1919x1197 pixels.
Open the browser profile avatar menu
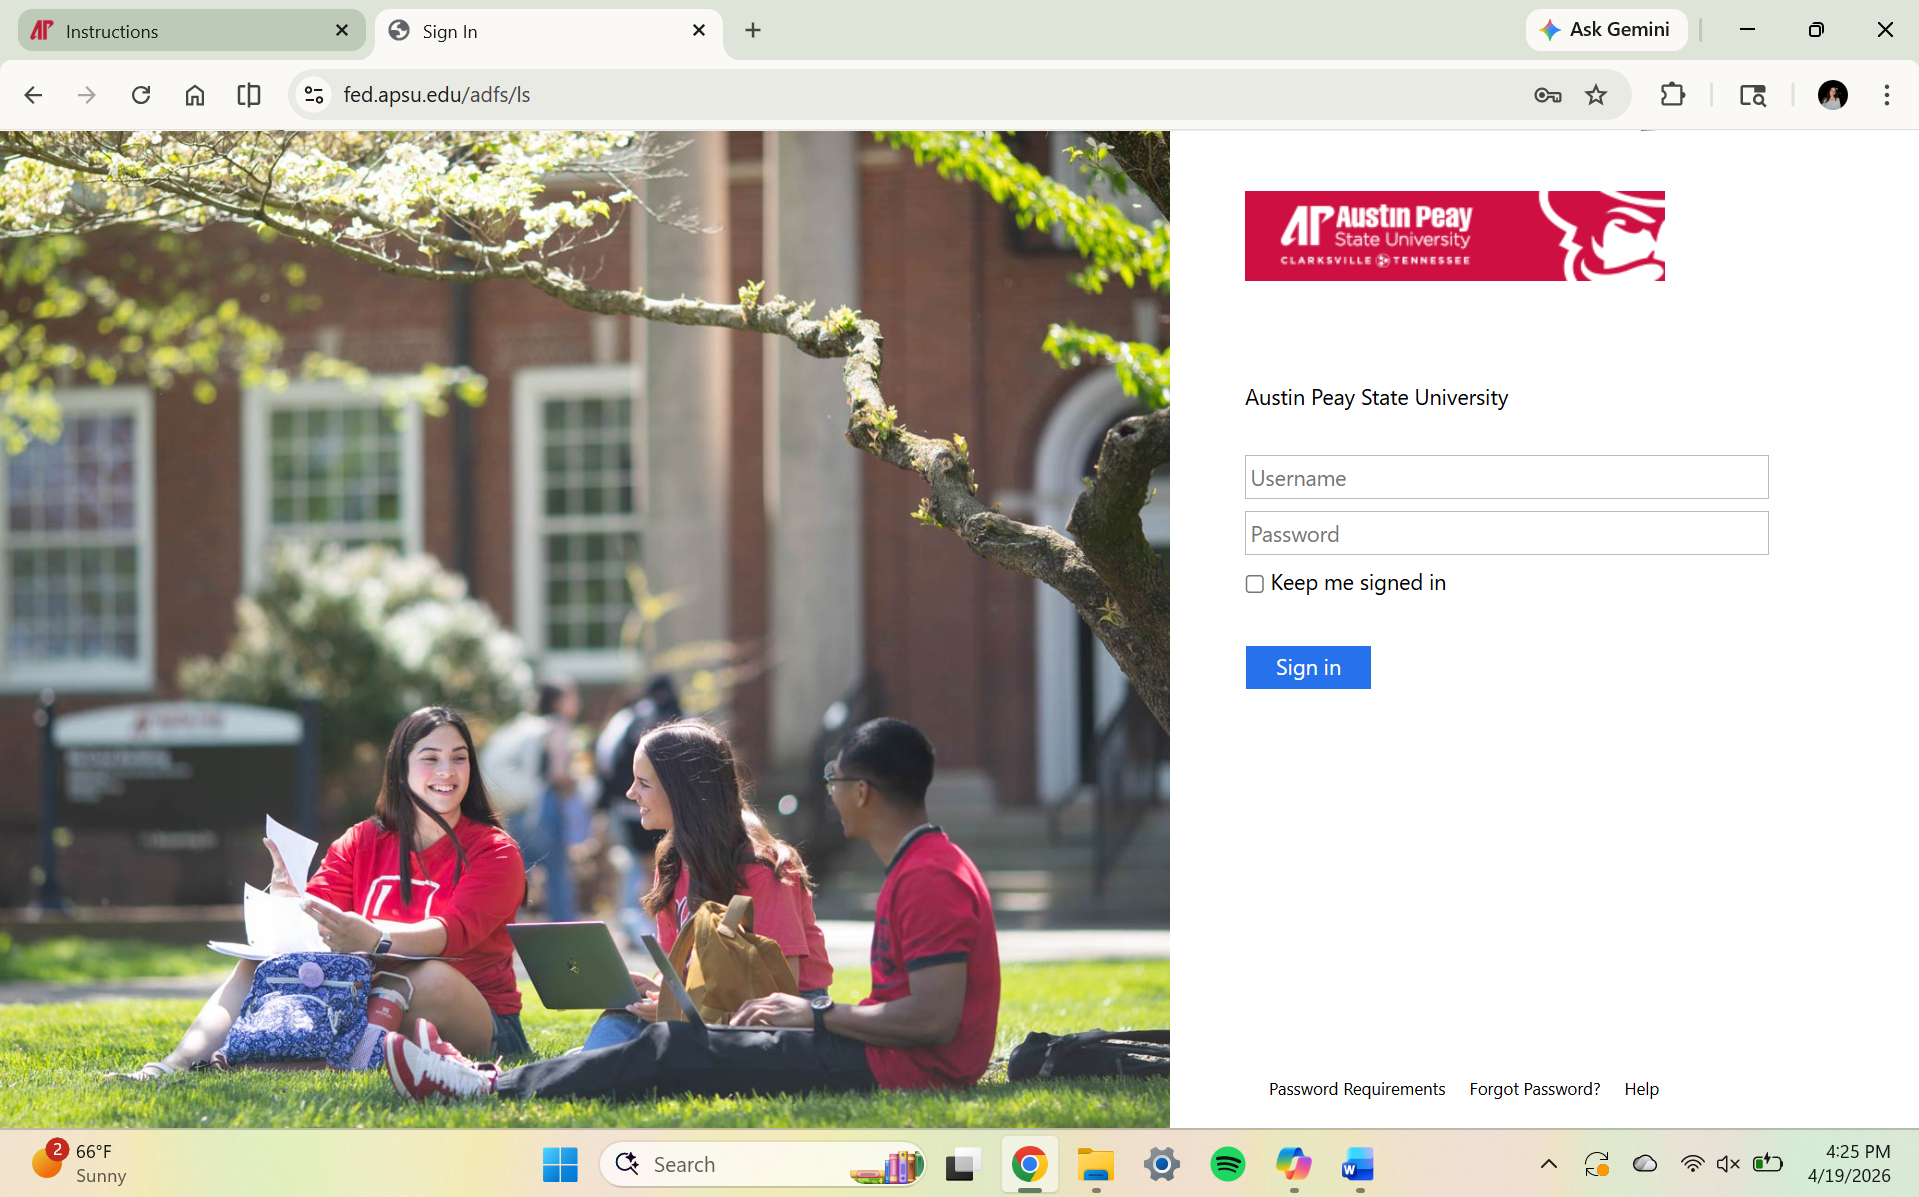point(1831,95)
